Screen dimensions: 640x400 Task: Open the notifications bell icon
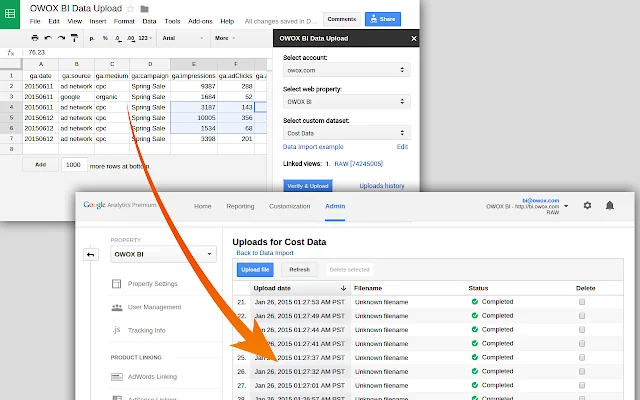610,206
